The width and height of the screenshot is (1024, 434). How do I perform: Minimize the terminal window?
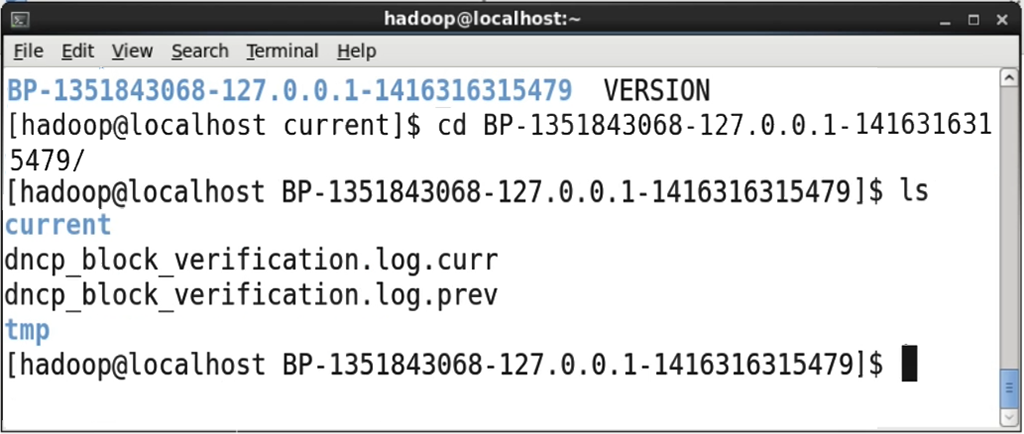pos(945,20)
